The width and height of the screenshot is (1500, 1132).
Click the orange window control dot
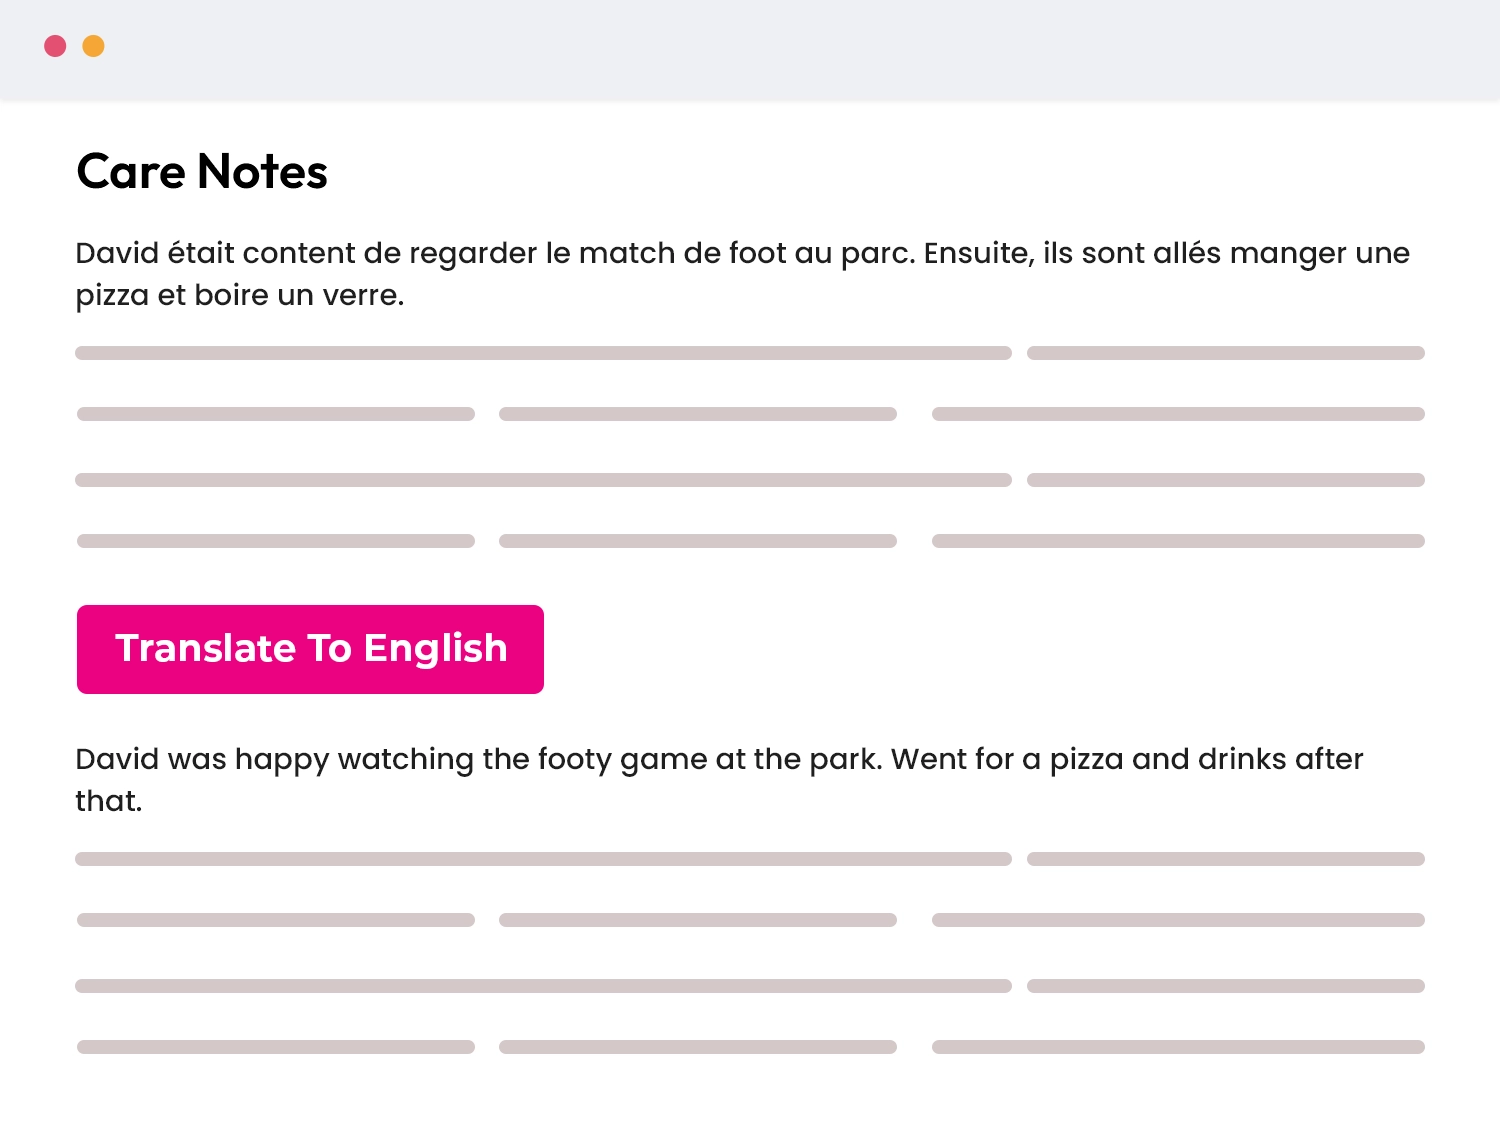(x=93, y=45)
